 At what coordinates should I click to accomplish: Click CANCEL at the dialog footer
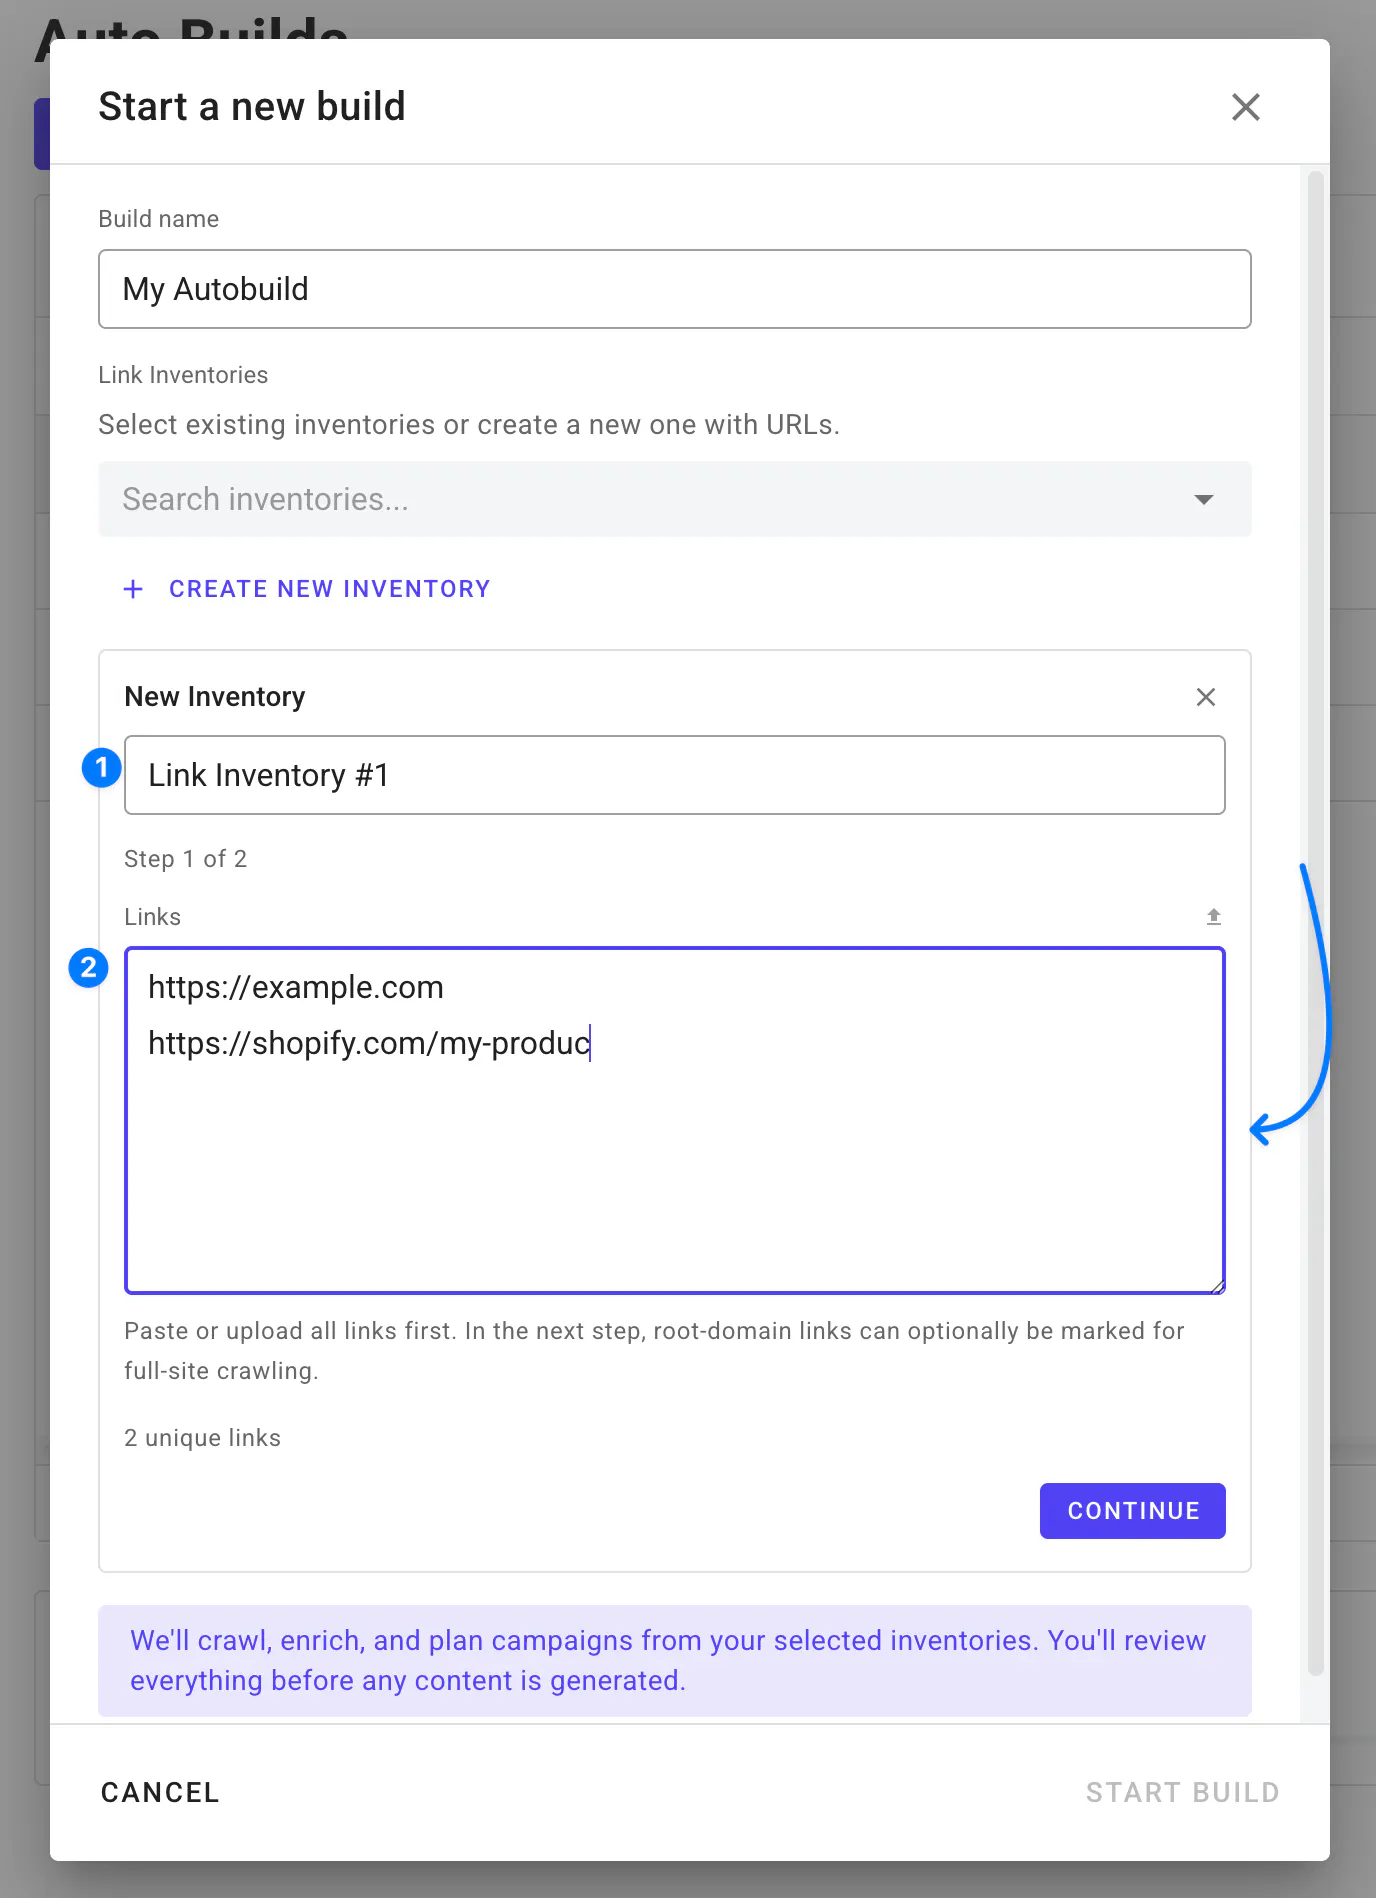point(160,1792)
